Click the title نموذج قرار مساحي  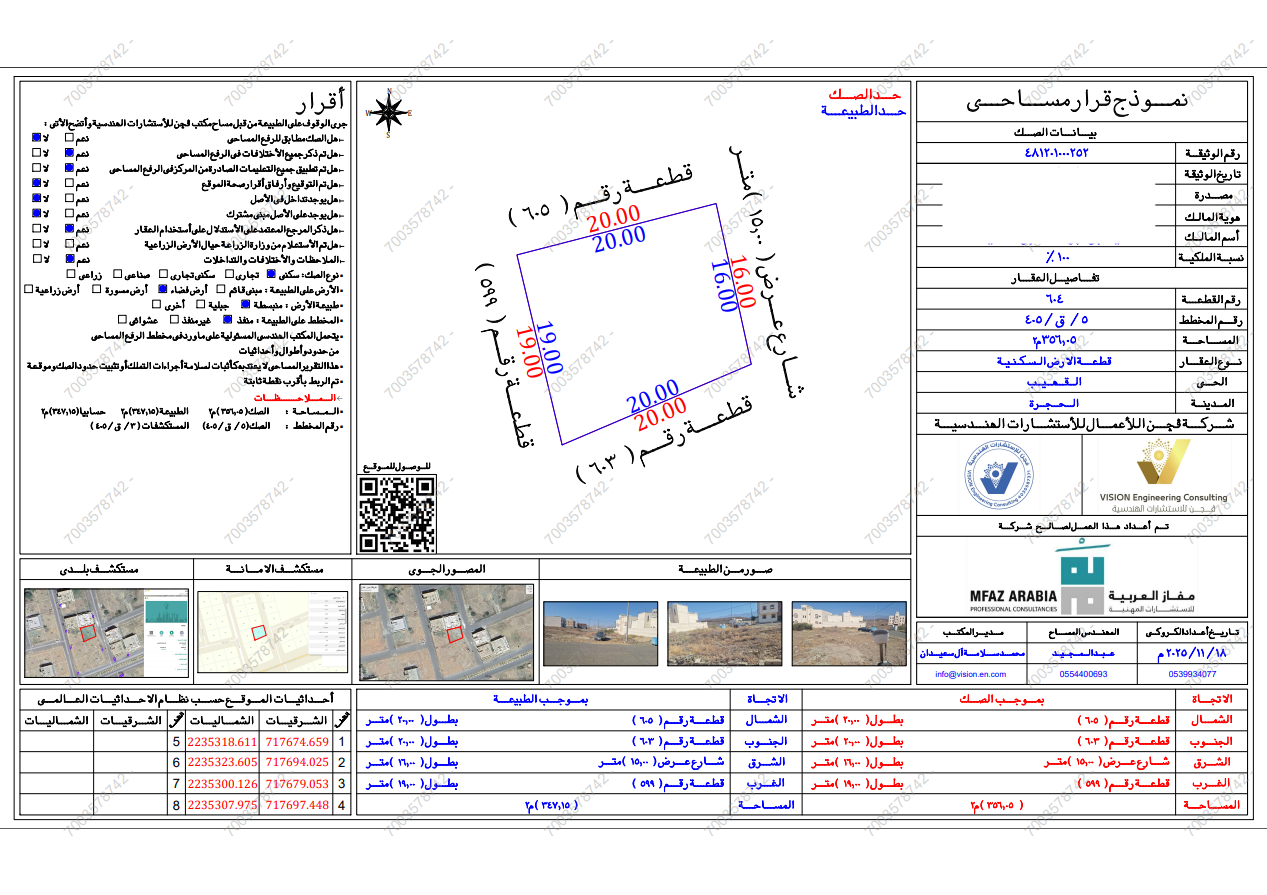(1078, 102)
